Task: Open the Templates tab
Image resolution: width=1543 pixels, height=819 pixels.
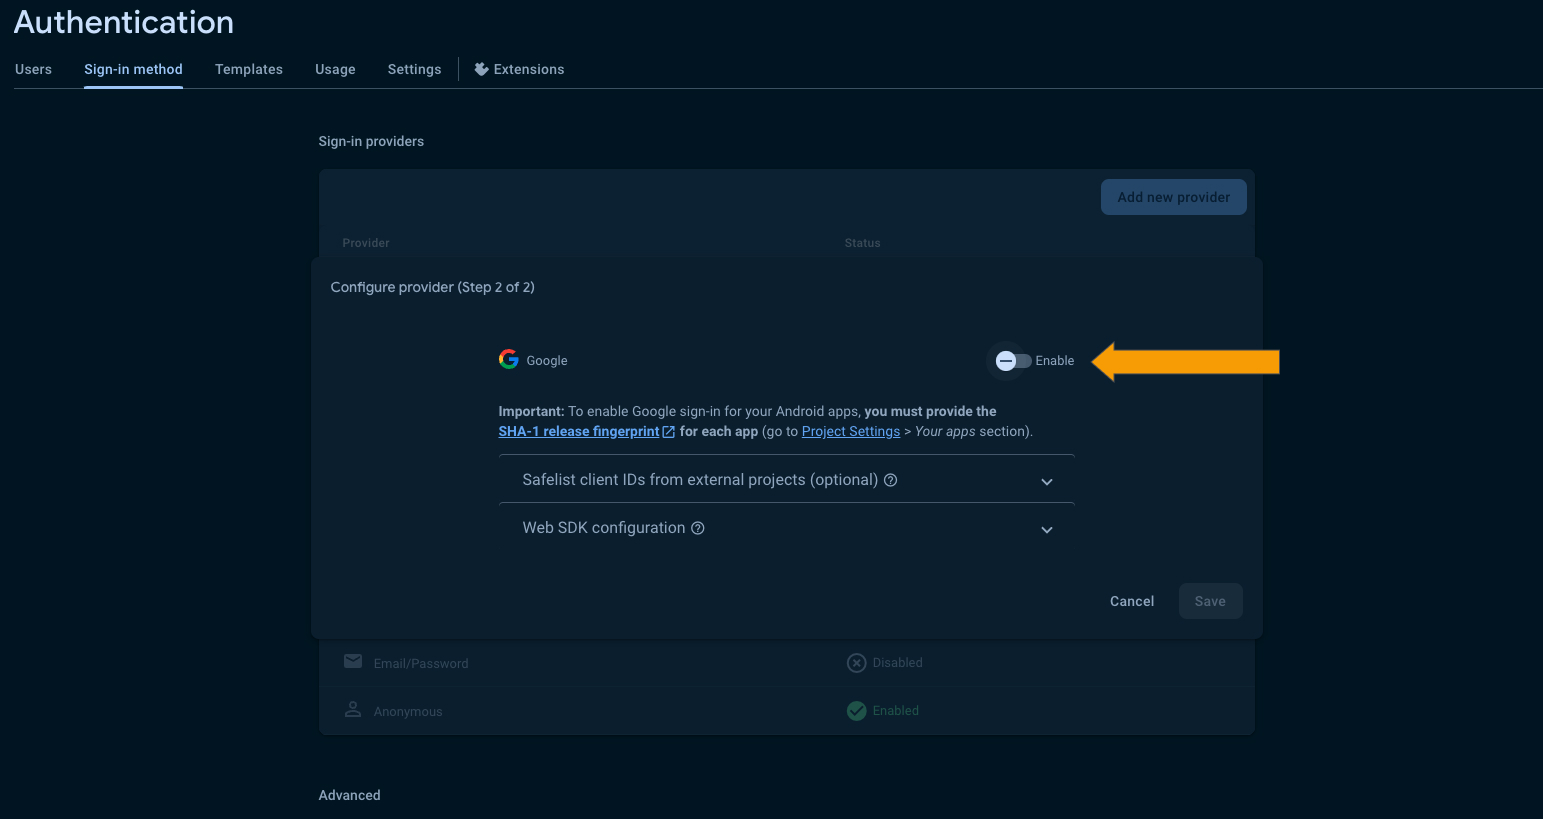Action: tap(249, 69)
